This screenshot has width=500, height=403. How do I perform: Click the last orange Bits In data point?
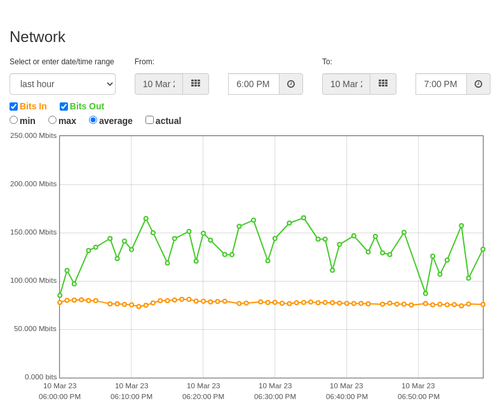pos(483,304)
